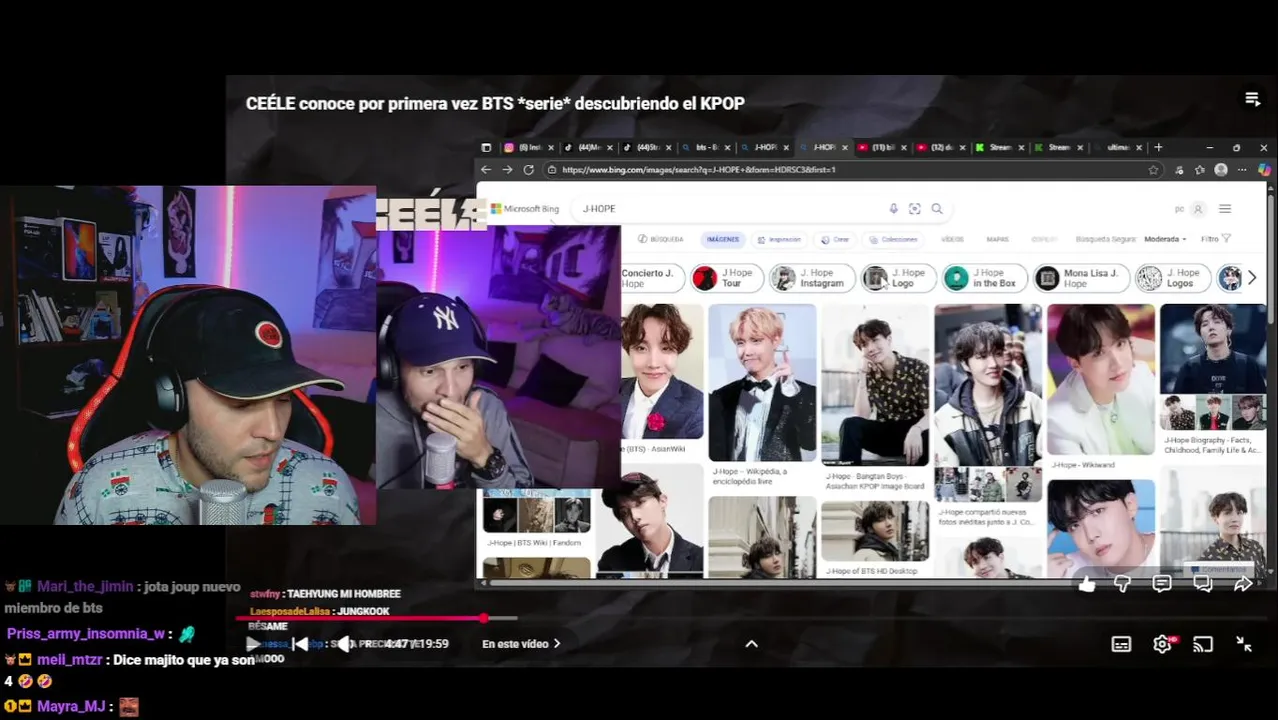Open the Crear tab

tap(835, 239)
